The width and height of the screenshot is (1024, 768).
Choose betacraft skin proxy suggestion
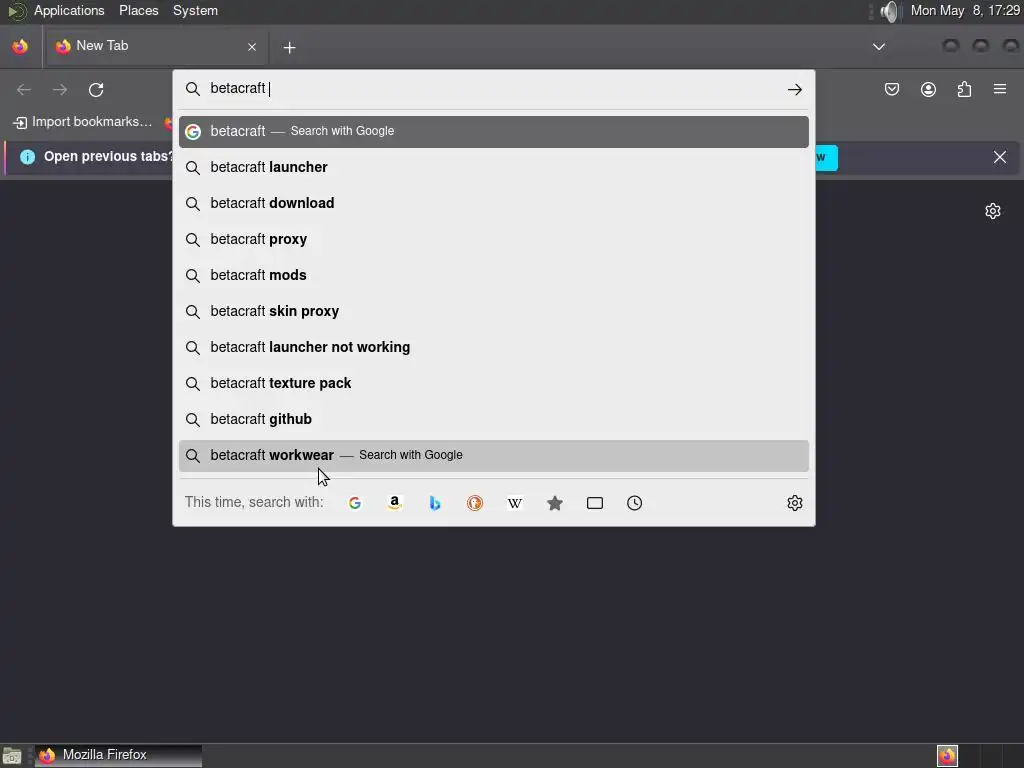pos(494,311)
